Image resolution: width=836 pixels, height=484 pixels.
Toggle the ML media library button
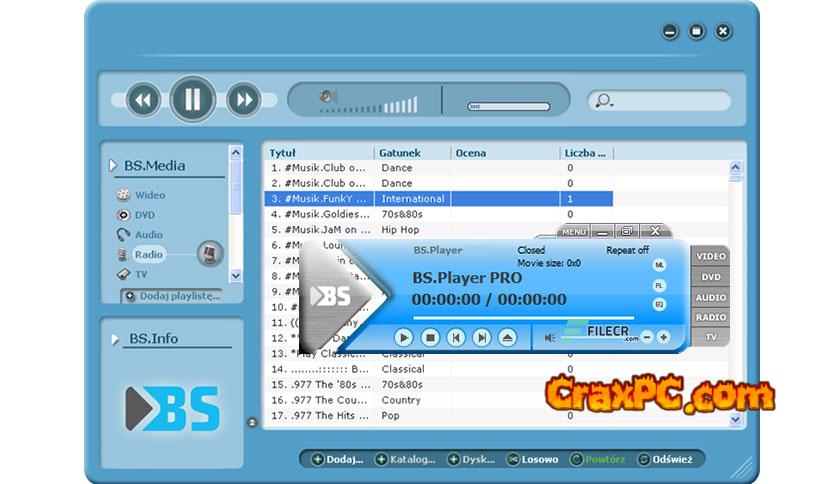(659, 265)
